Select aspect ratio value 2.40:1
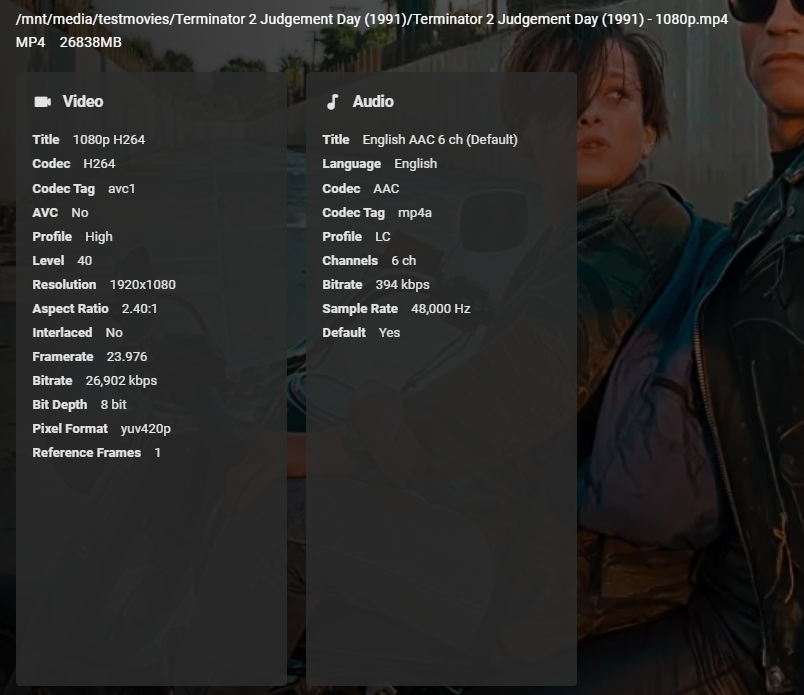Image resolution: width=804 pixels, height=695 pixels. pos(139,309)
